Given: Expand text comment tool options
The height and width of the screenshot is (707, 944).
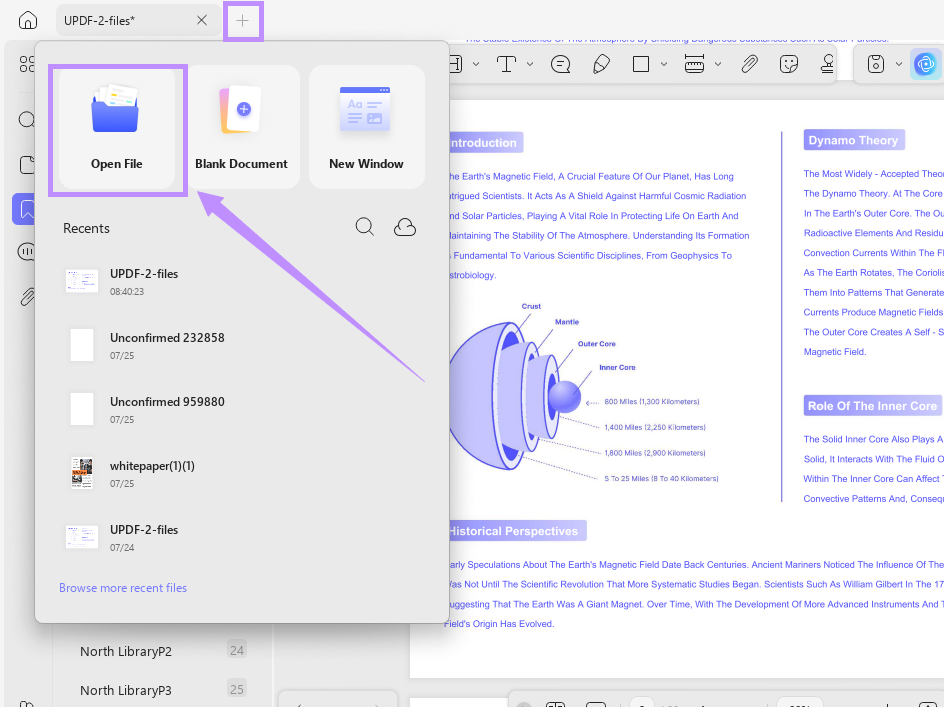Looking at the screenshot, I should (x=530, y=64).
